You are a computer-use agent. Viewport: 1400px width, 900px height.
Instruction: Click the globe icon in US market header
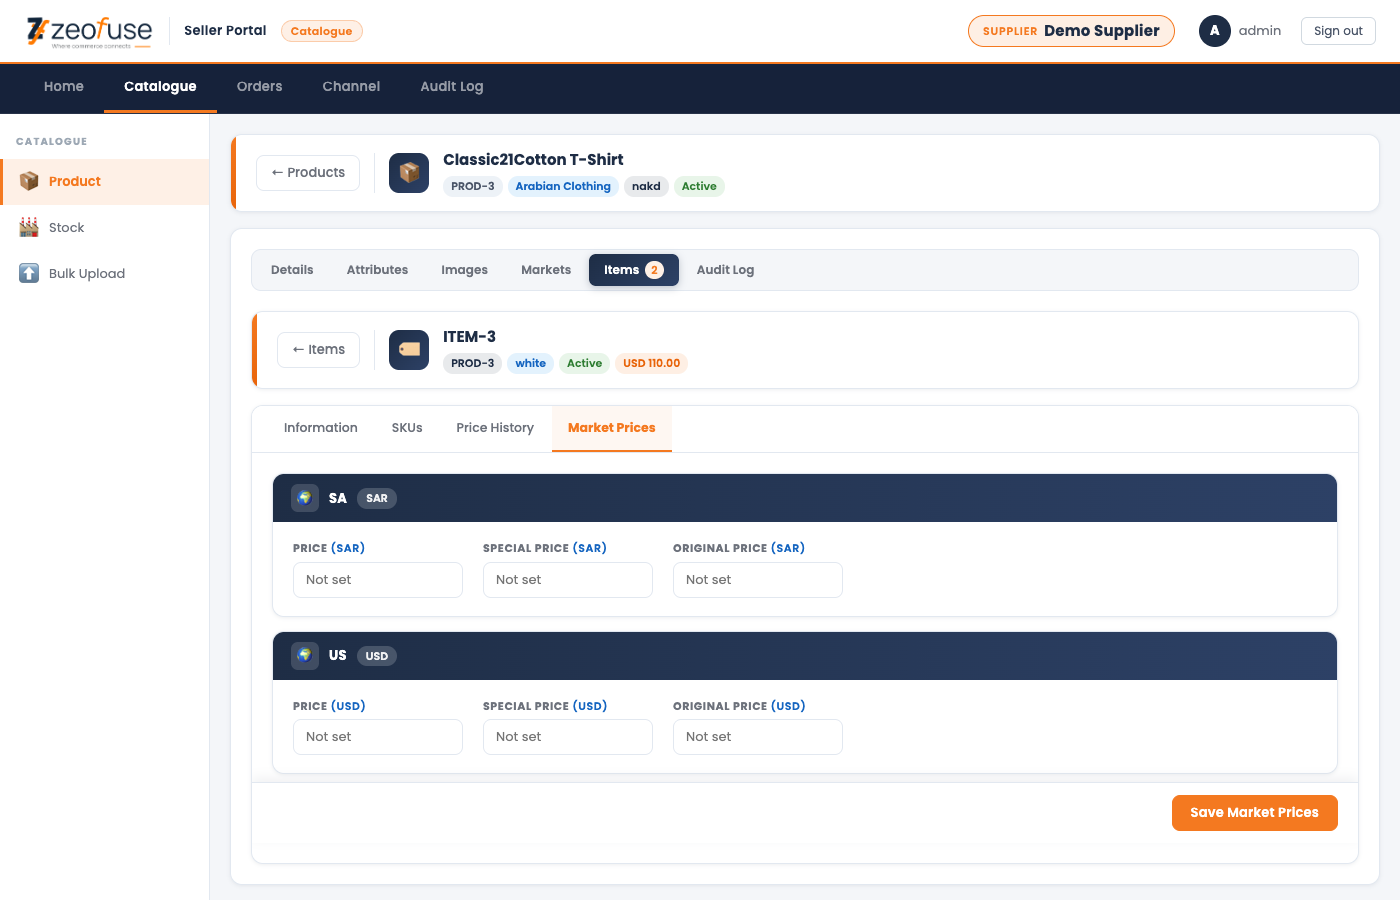(305, 656)
